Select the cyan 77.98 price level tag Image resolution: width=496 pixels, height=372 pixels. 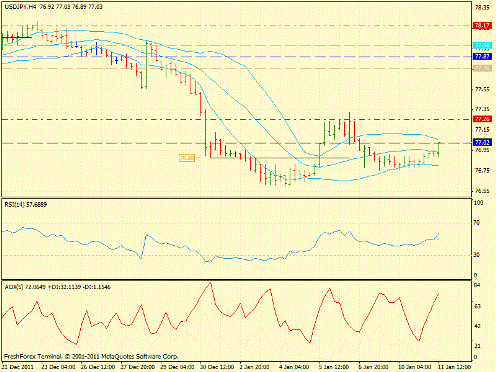(x=482, y=45)
